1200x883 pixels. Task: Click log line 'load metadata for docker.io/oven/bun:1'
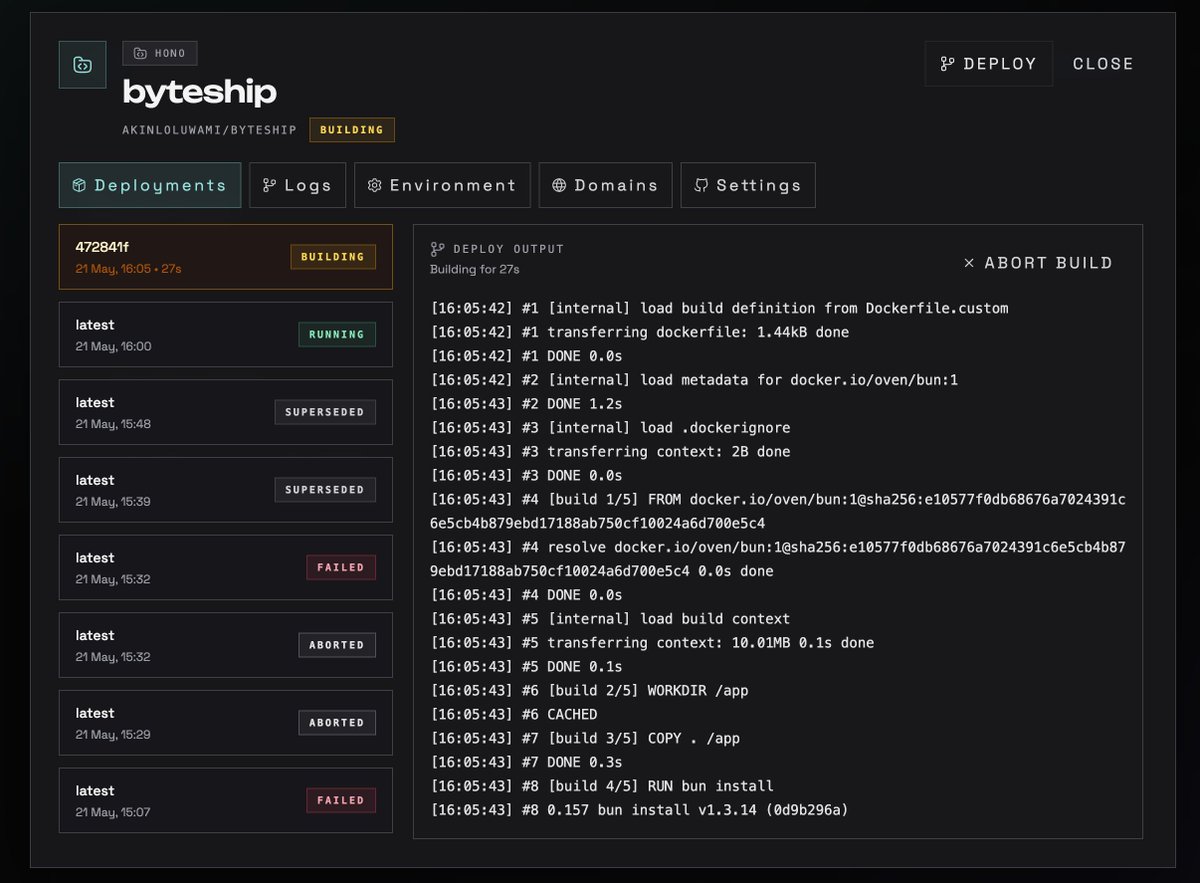click(694, 380)
